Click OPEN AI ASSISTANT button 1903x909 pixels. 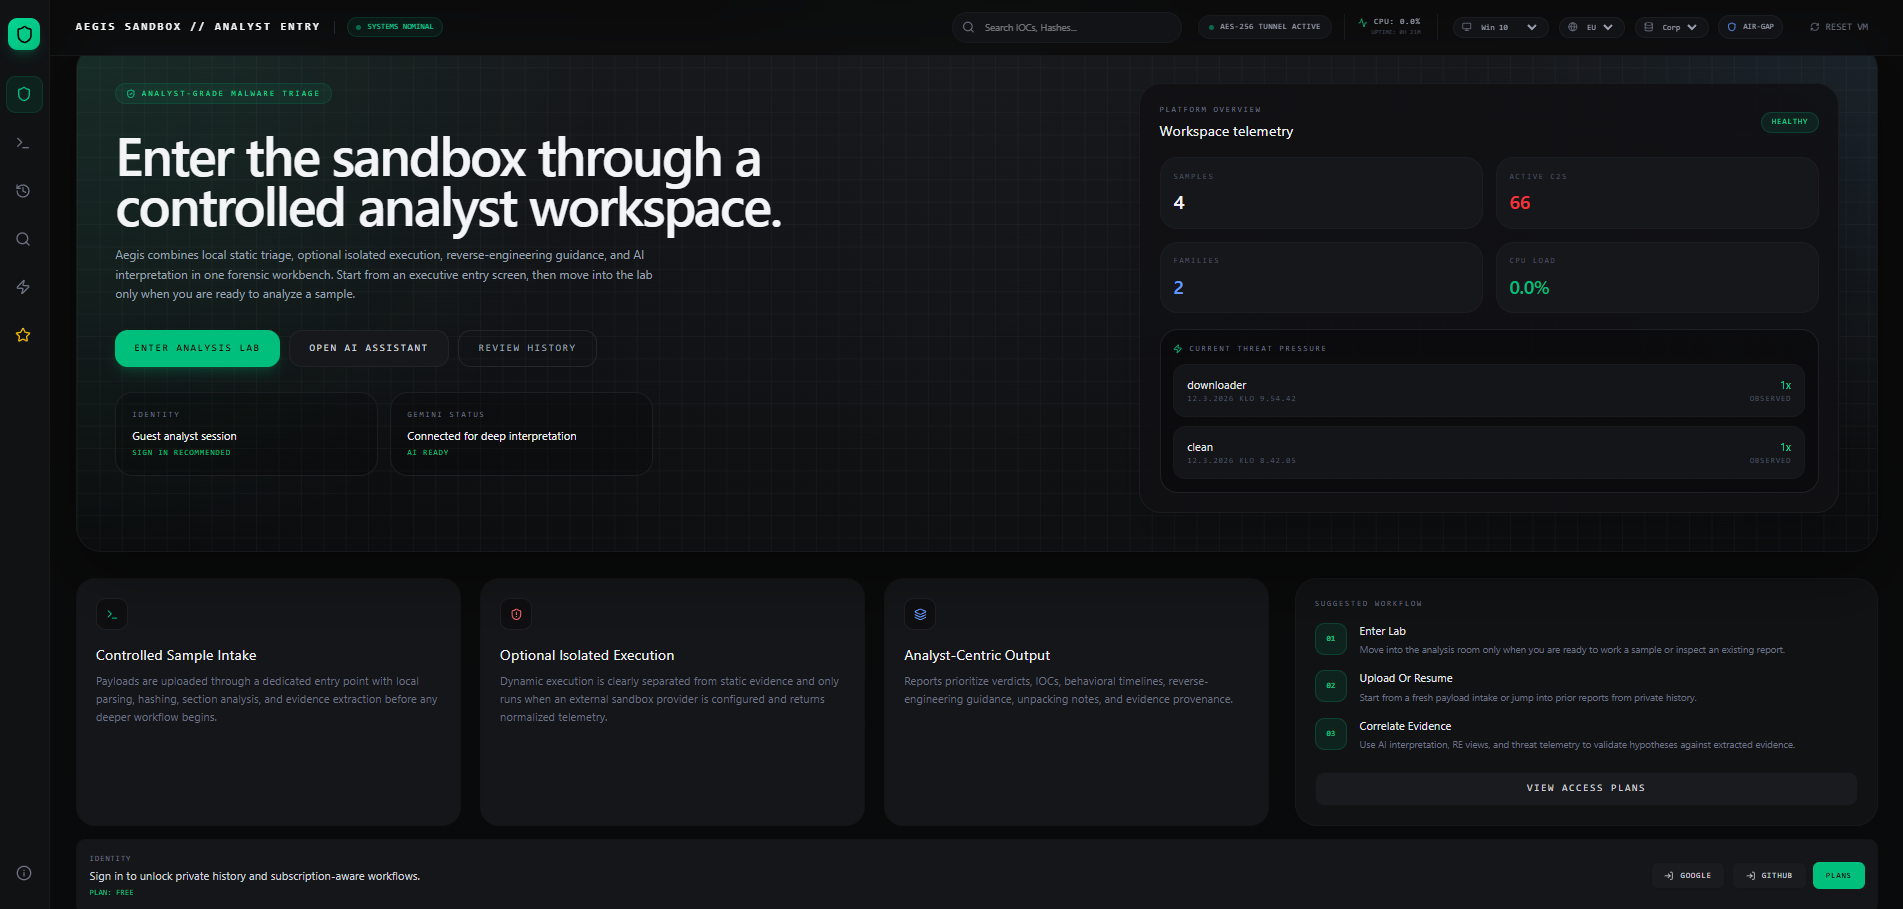368,348
